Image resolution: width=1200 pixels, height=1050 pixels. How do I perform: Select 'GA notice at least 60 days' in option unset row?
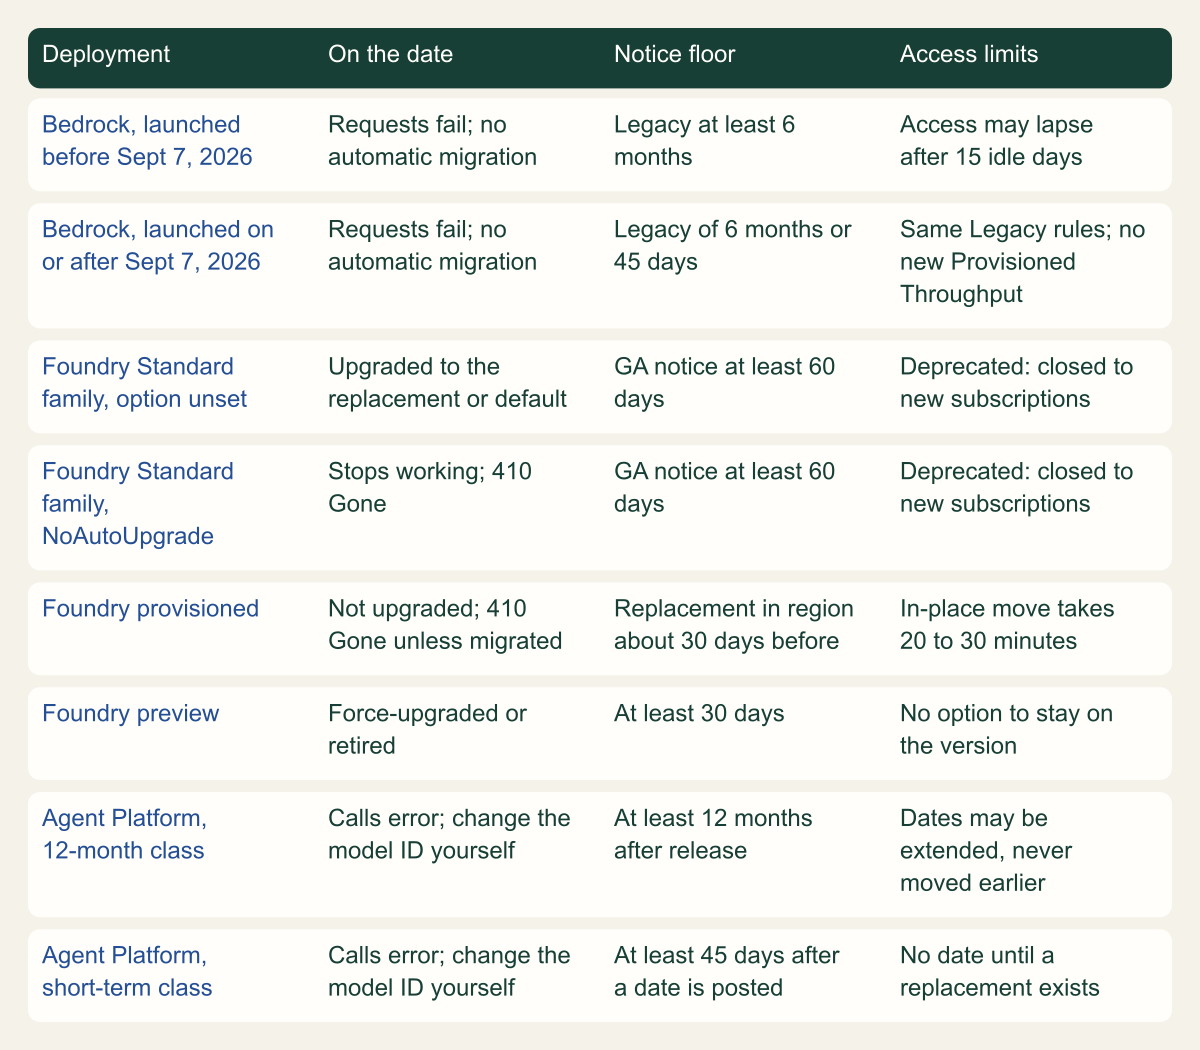tap(725, 383)
